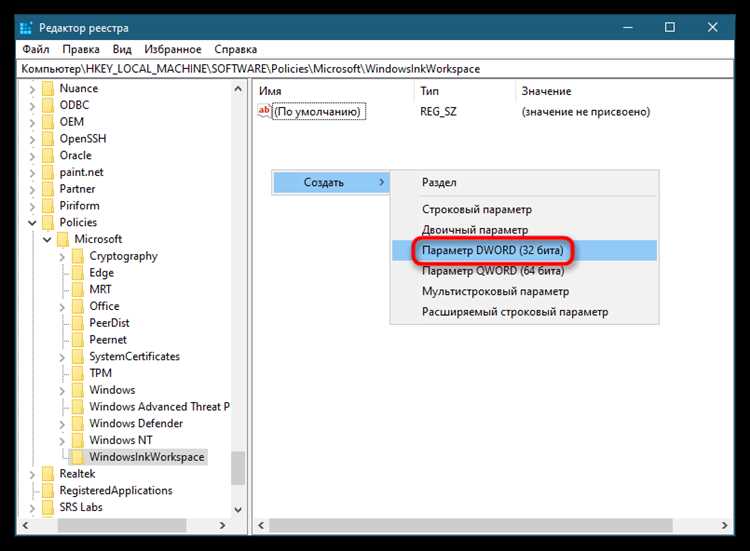Expand the Office key
This screenshot has height=551, width=750.
click(x=62, y=307)
